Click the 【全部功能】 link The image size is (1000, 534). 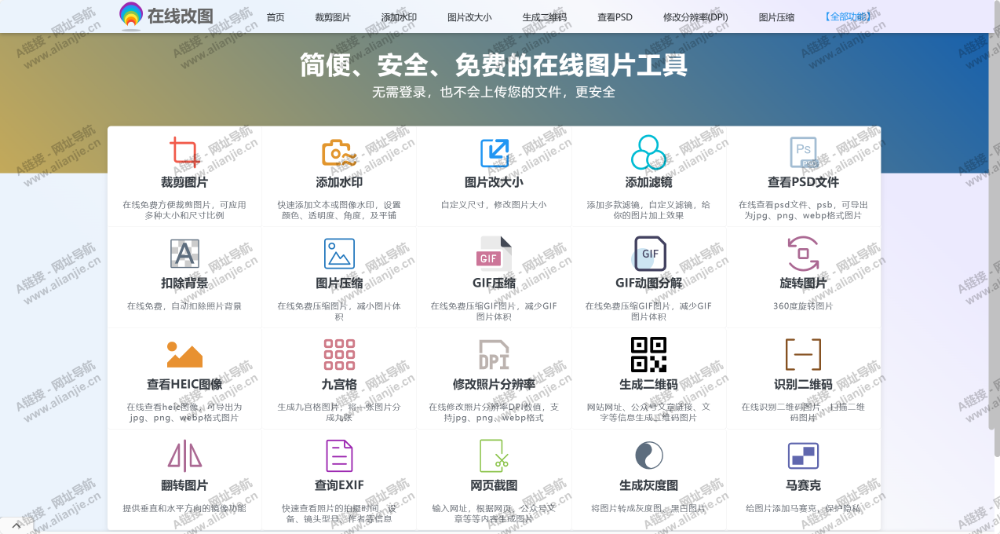click(x=847, y=17)
